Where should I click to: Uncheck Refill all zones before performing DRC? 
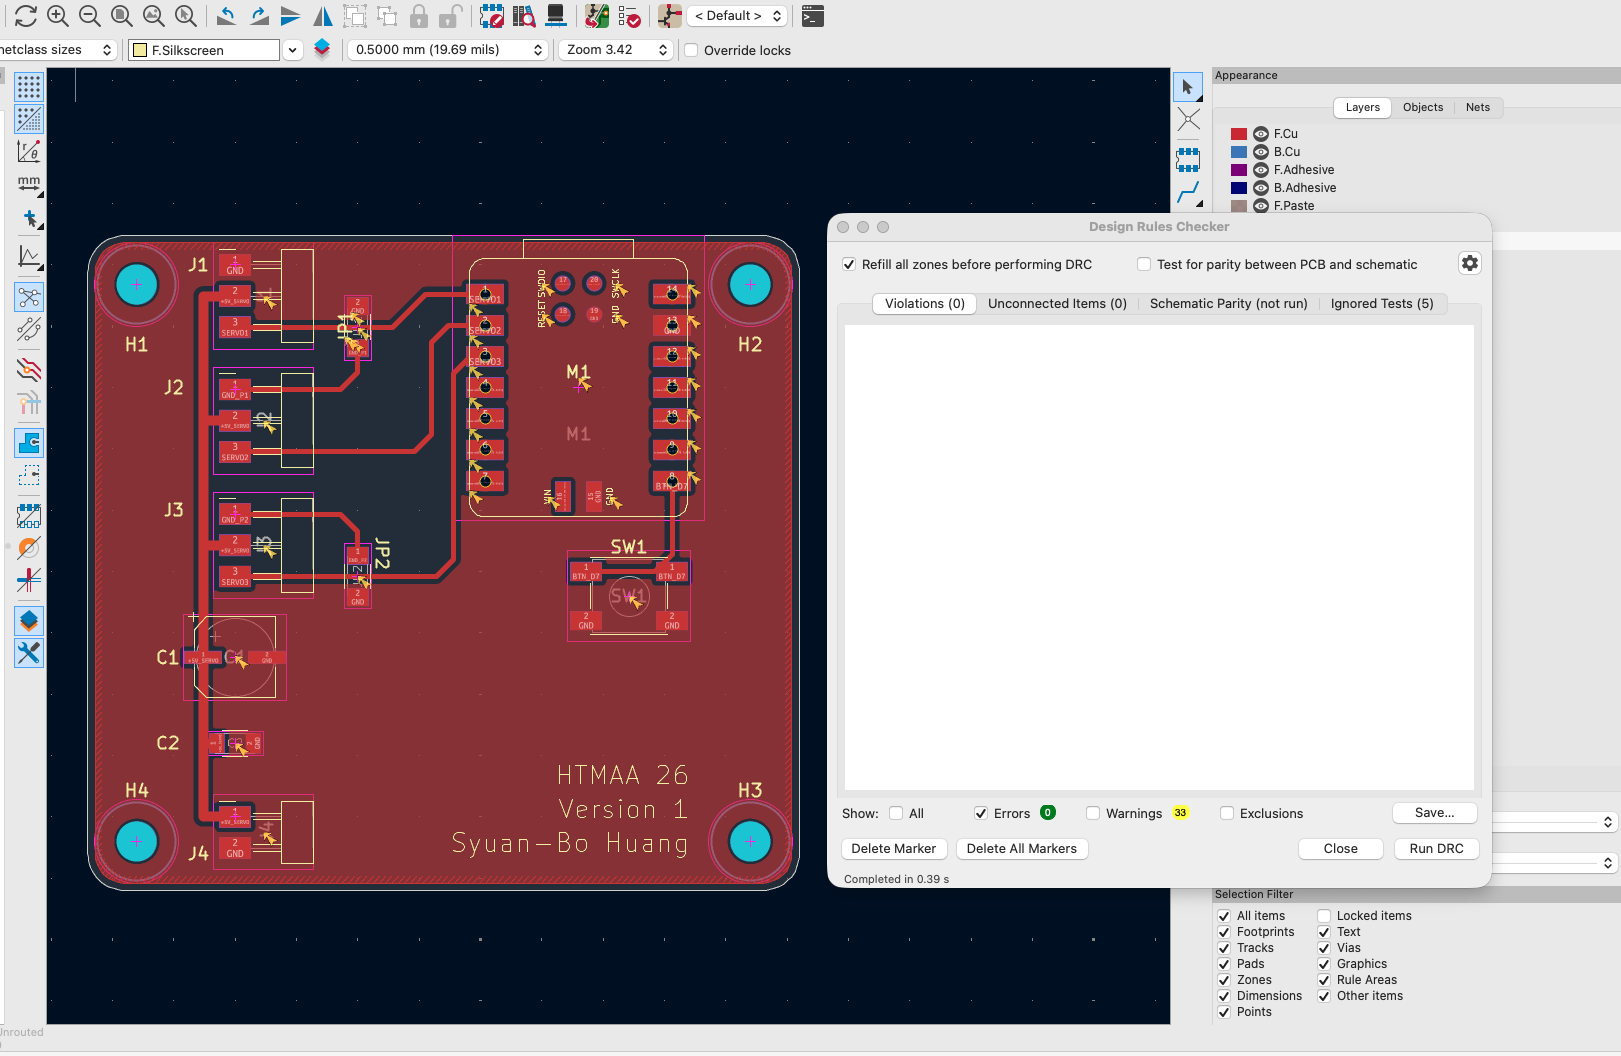tap(849, 264)
